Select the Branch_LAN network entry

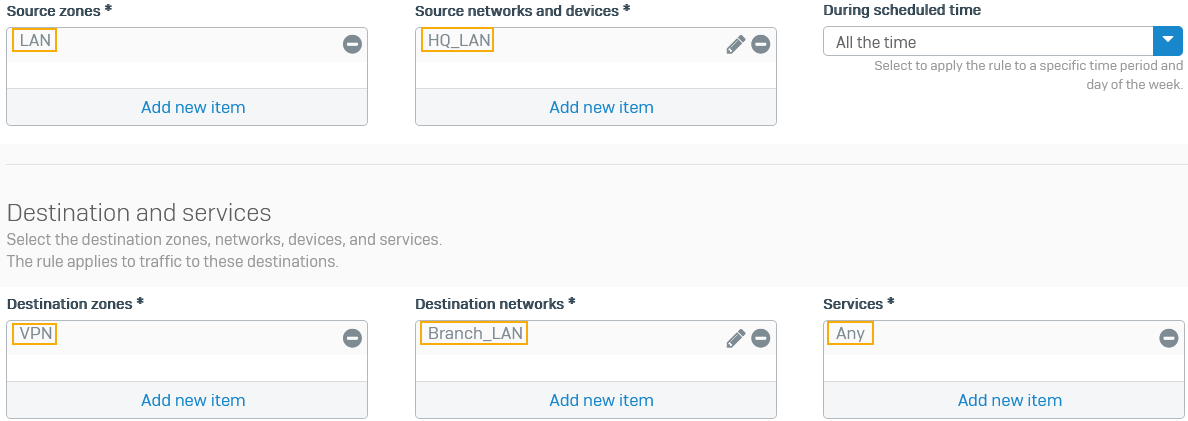(x=474, y=333)
